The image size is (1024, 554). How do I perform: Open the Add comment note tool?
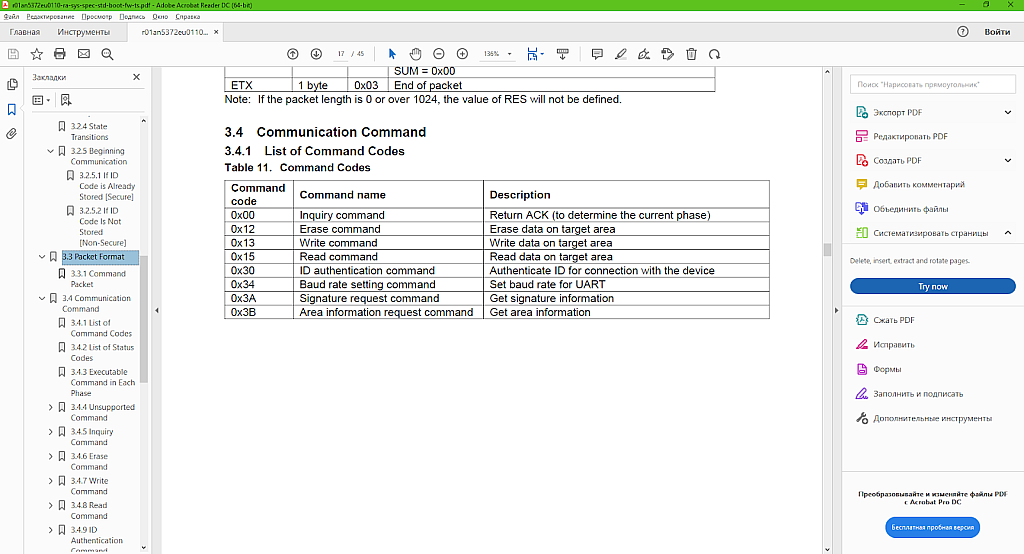pos(597,53)
